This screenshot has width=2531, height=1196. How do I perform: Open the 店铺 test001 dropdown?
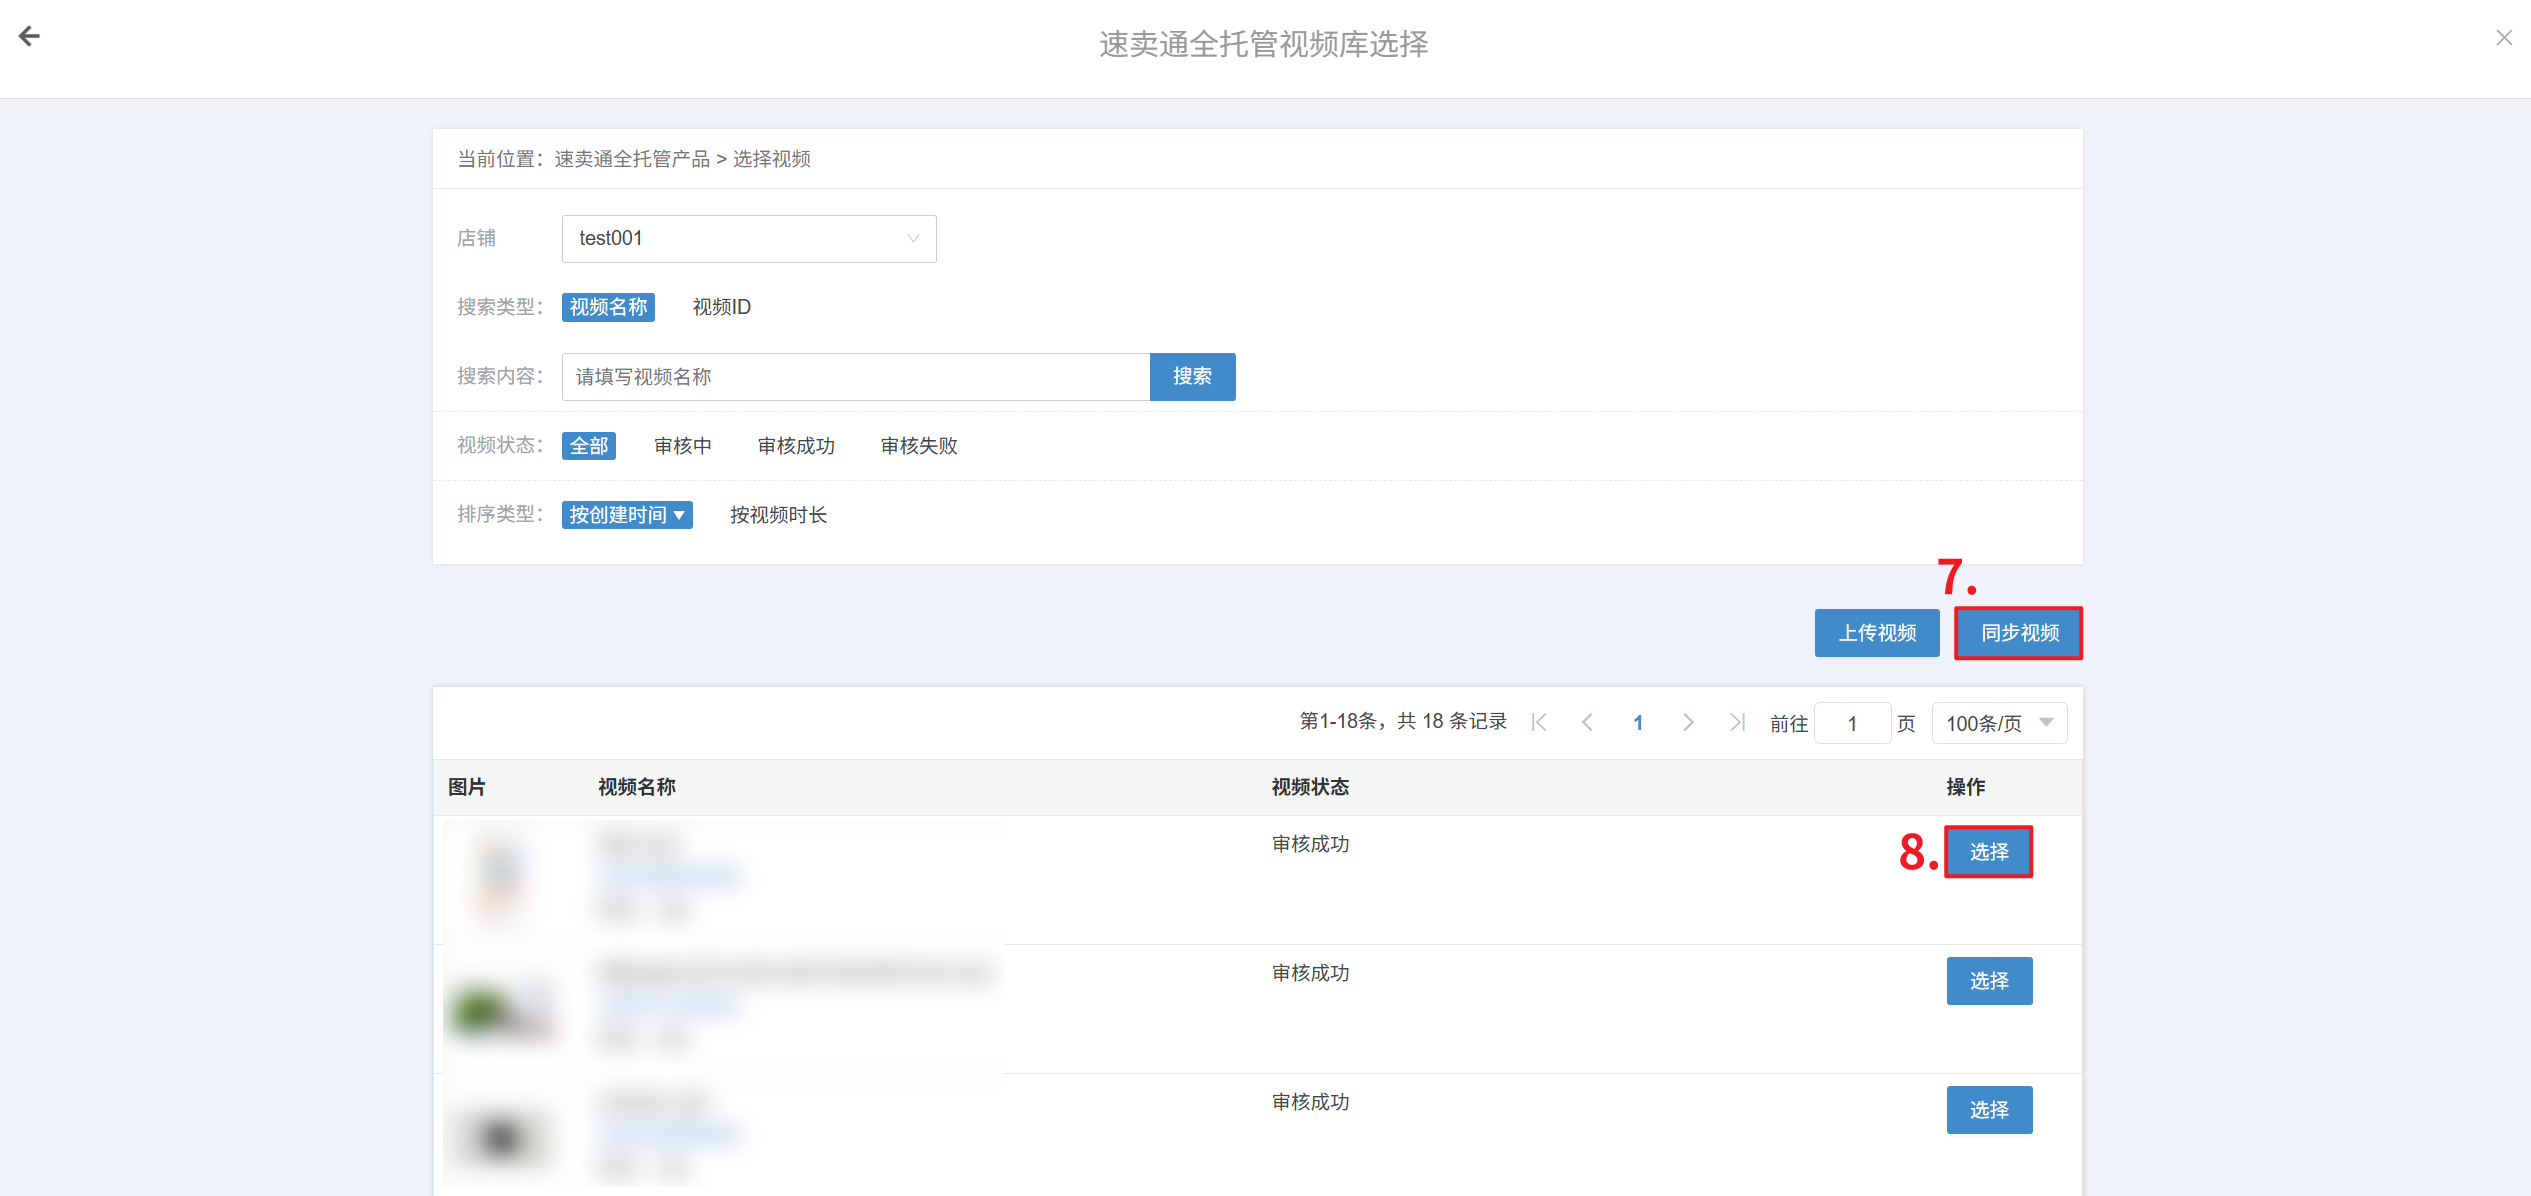pyautogui.click(x=748, y=239)
